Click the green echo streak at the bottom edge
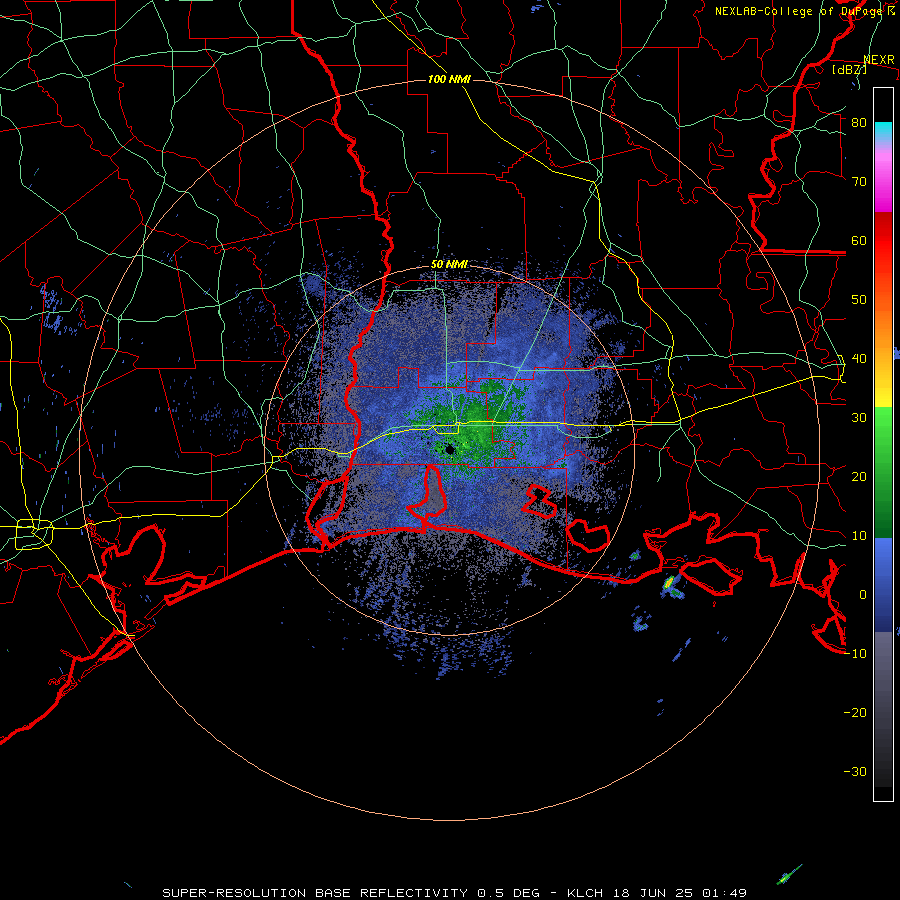The height and width of the screenshot is (900, 900). click(790, 874)
